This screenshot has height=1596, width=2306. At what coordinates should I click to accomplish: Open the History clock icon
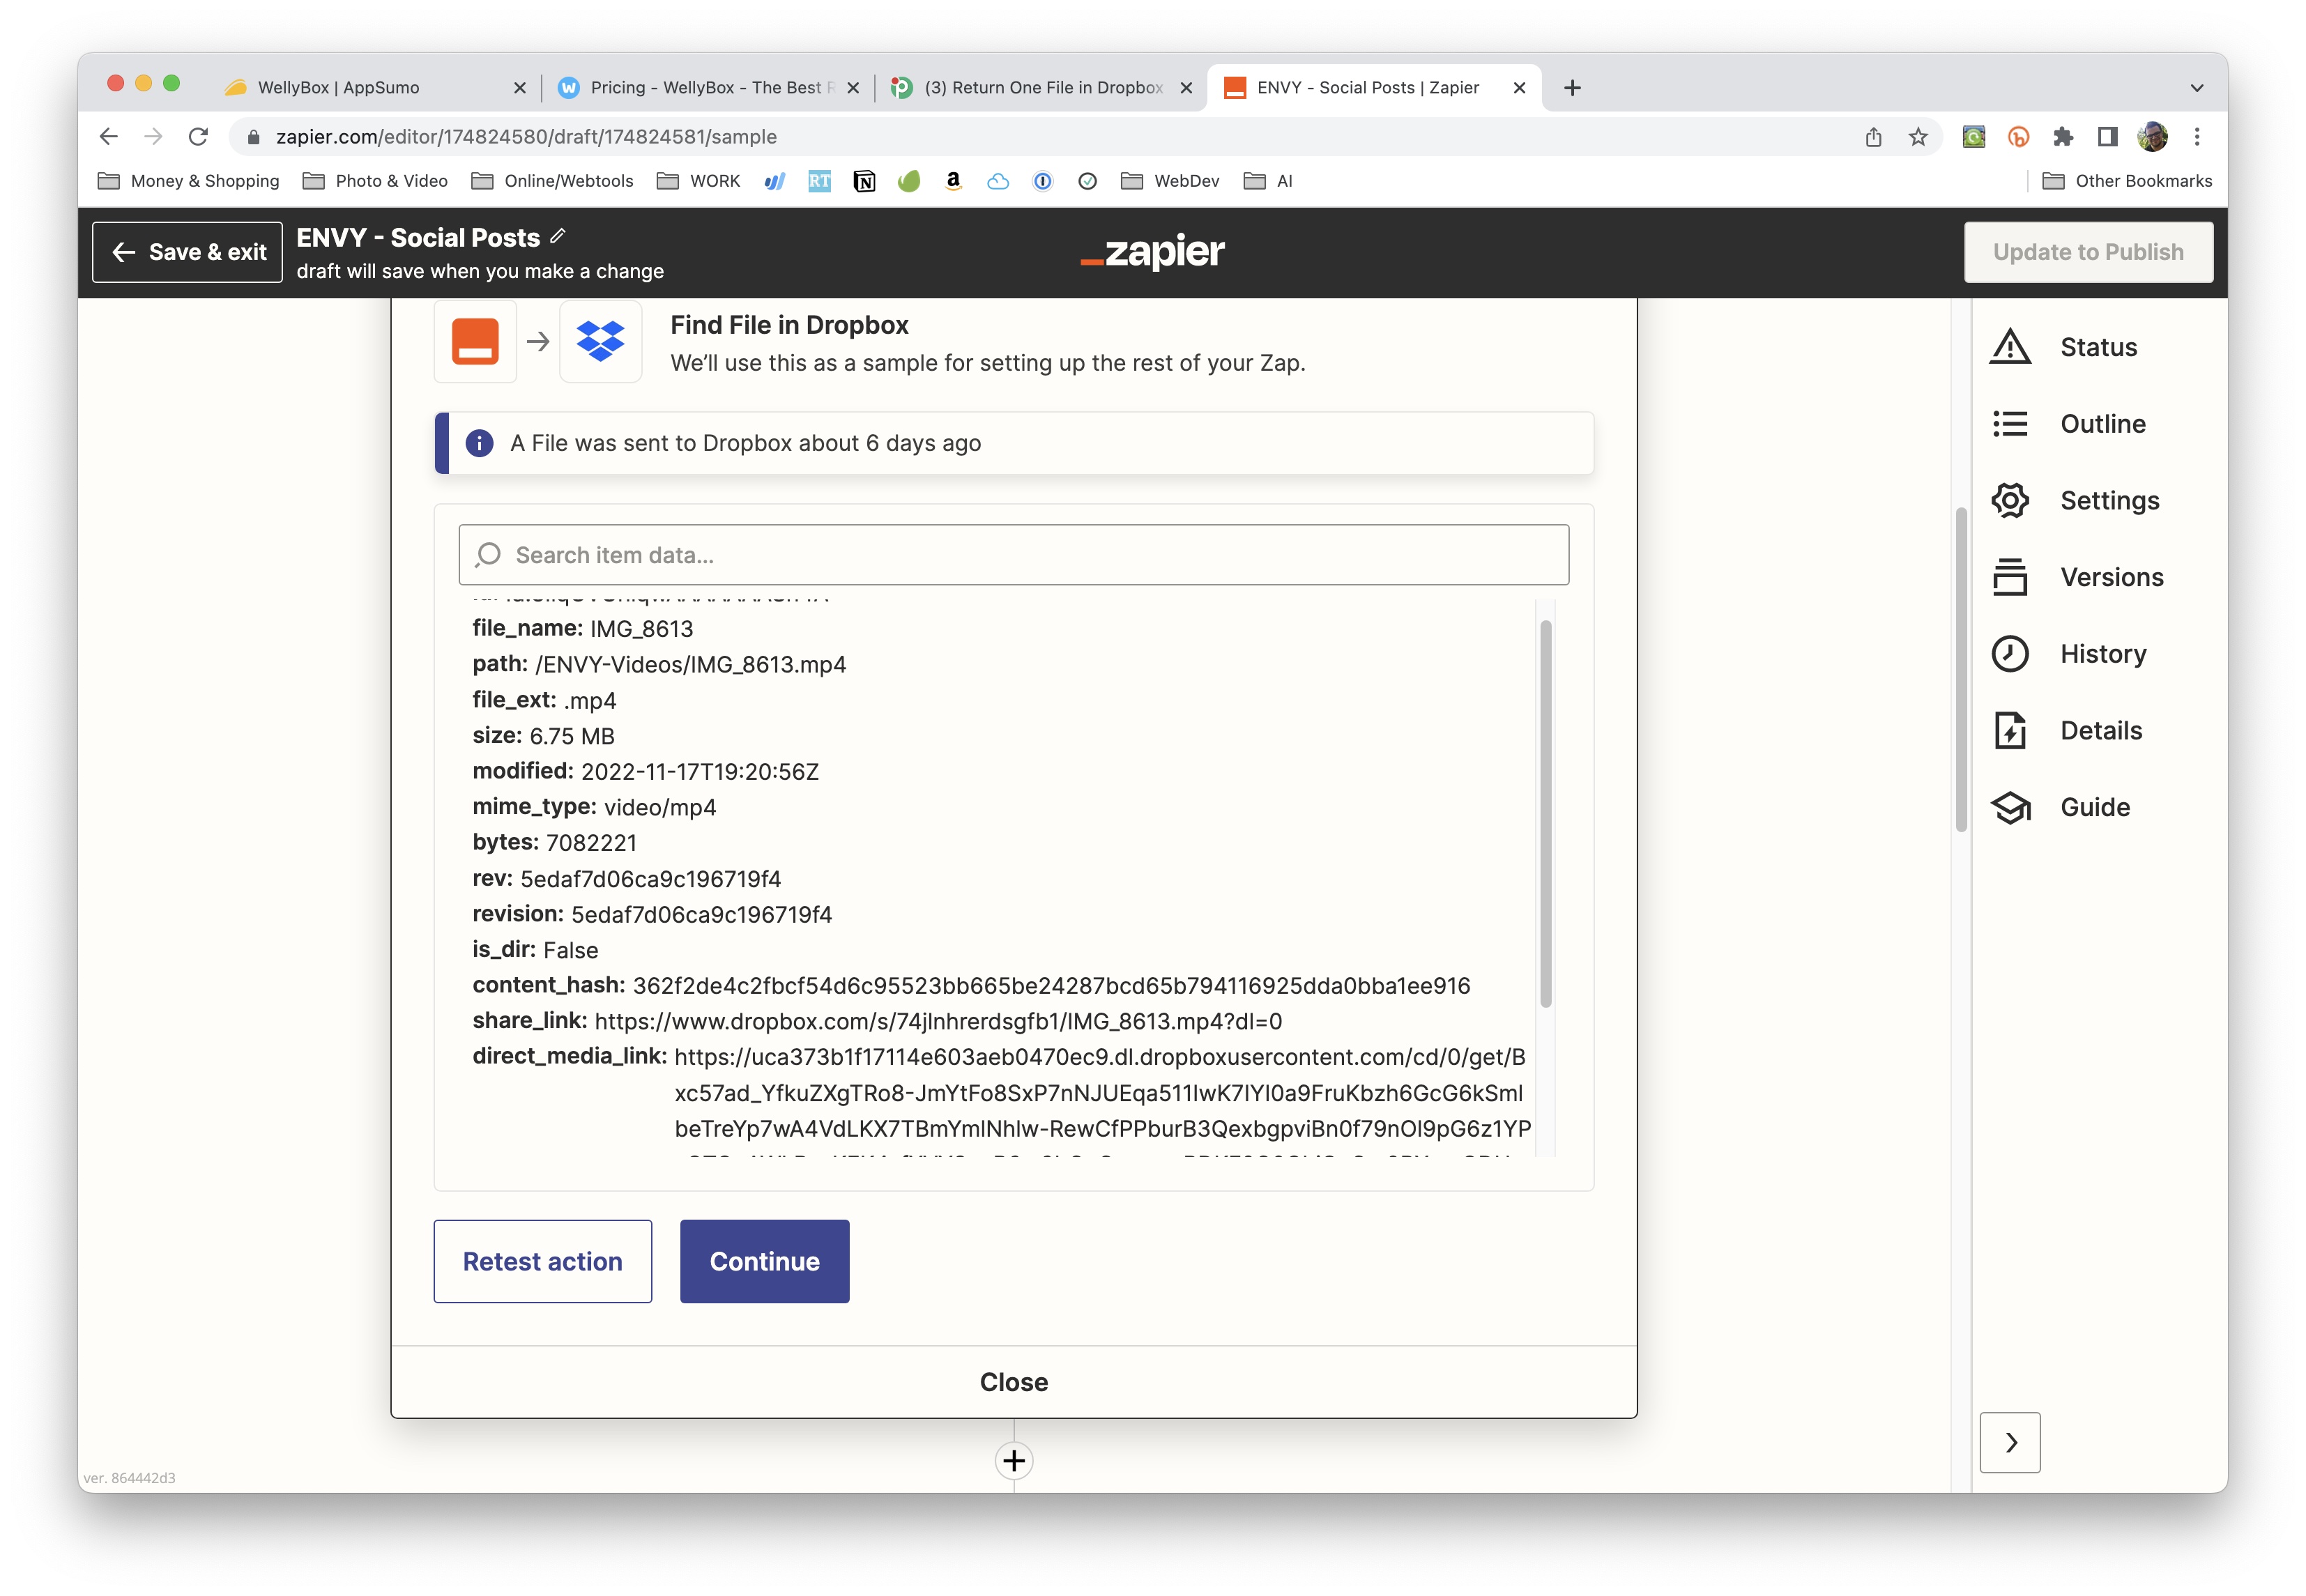pyautogui.click(x=2009, y=654)
